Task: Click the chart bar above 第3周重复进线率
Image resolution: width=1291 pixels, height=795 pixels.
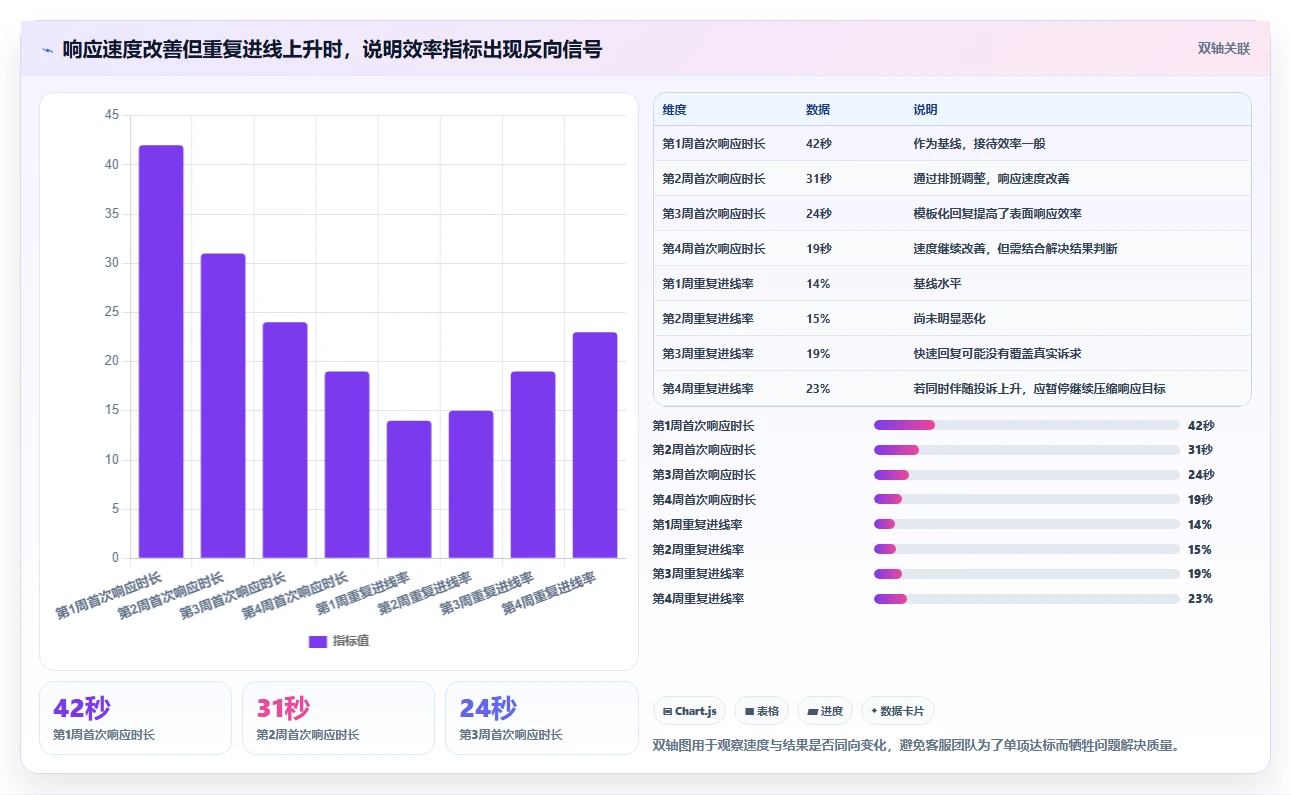Action: click(x=533, y=464)
